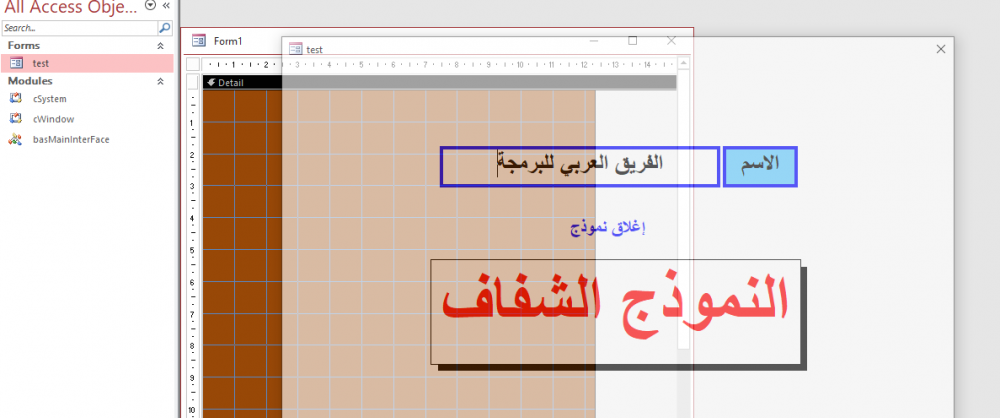Click the cSystem module icon
This screenshot has width=1000, height=418.
click(16, 99)
